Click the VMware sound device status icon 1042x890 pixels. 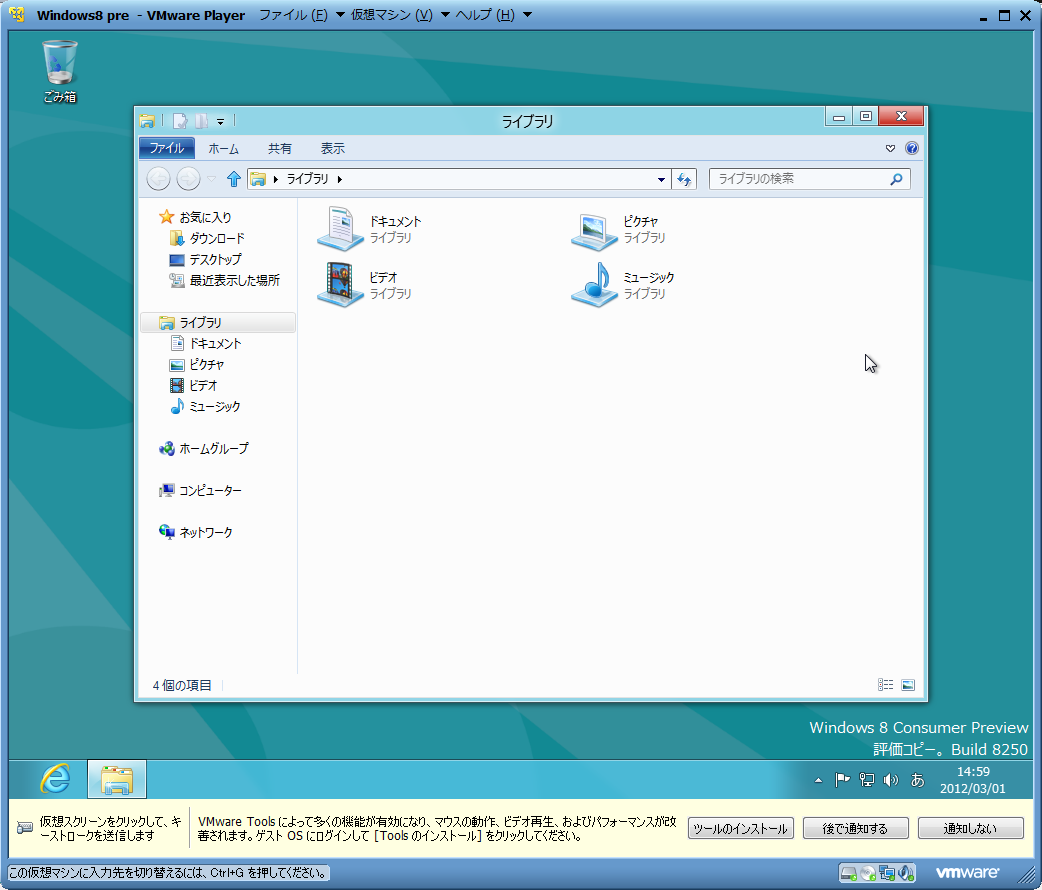[x=906, y=873]
